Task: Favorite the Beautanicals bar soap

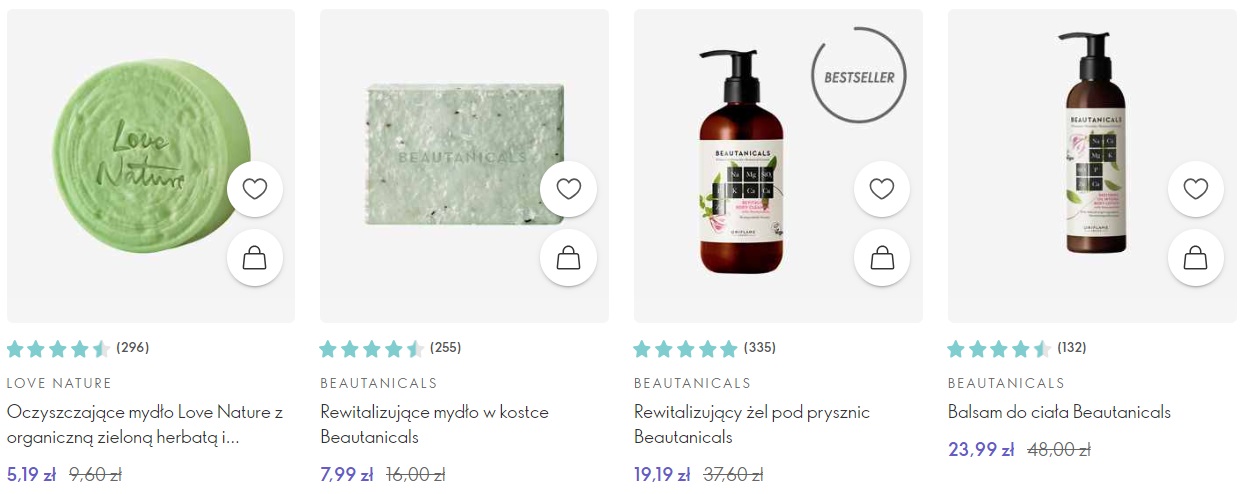Action: pyautogui.click(x=568, y=189)
